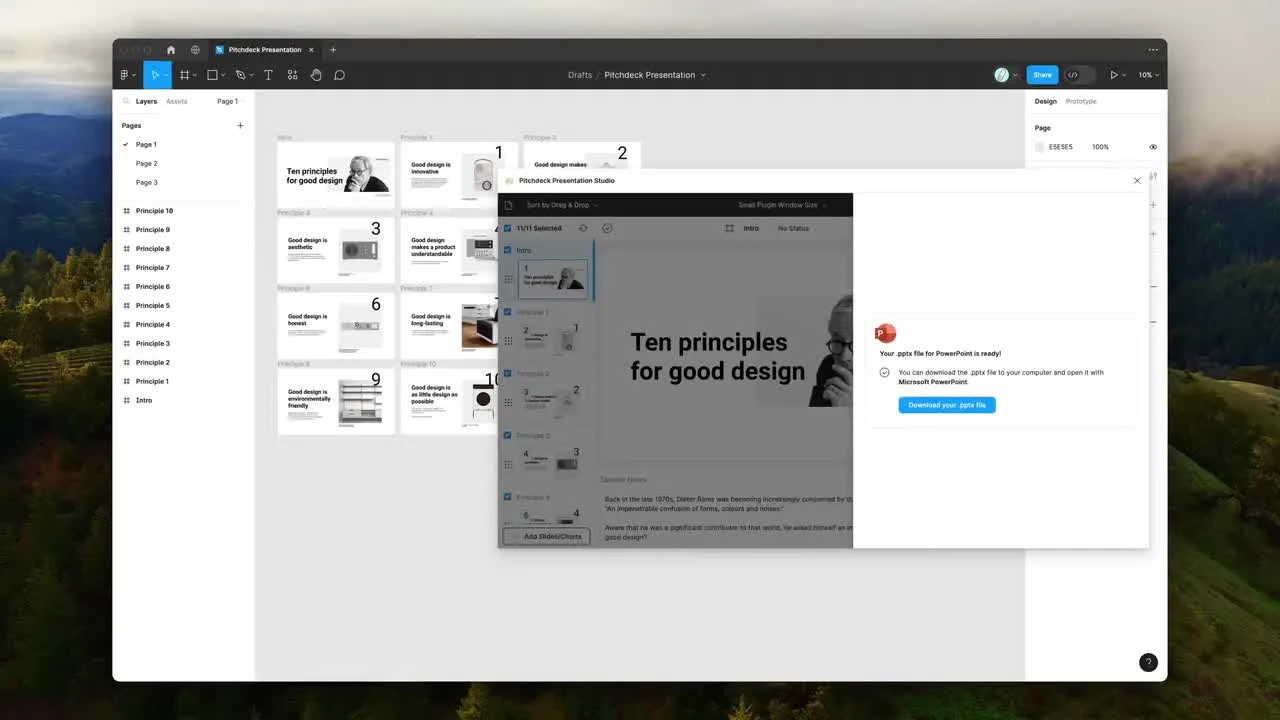Select the Text tool
Screen dimensions: 1280x720
268,75
